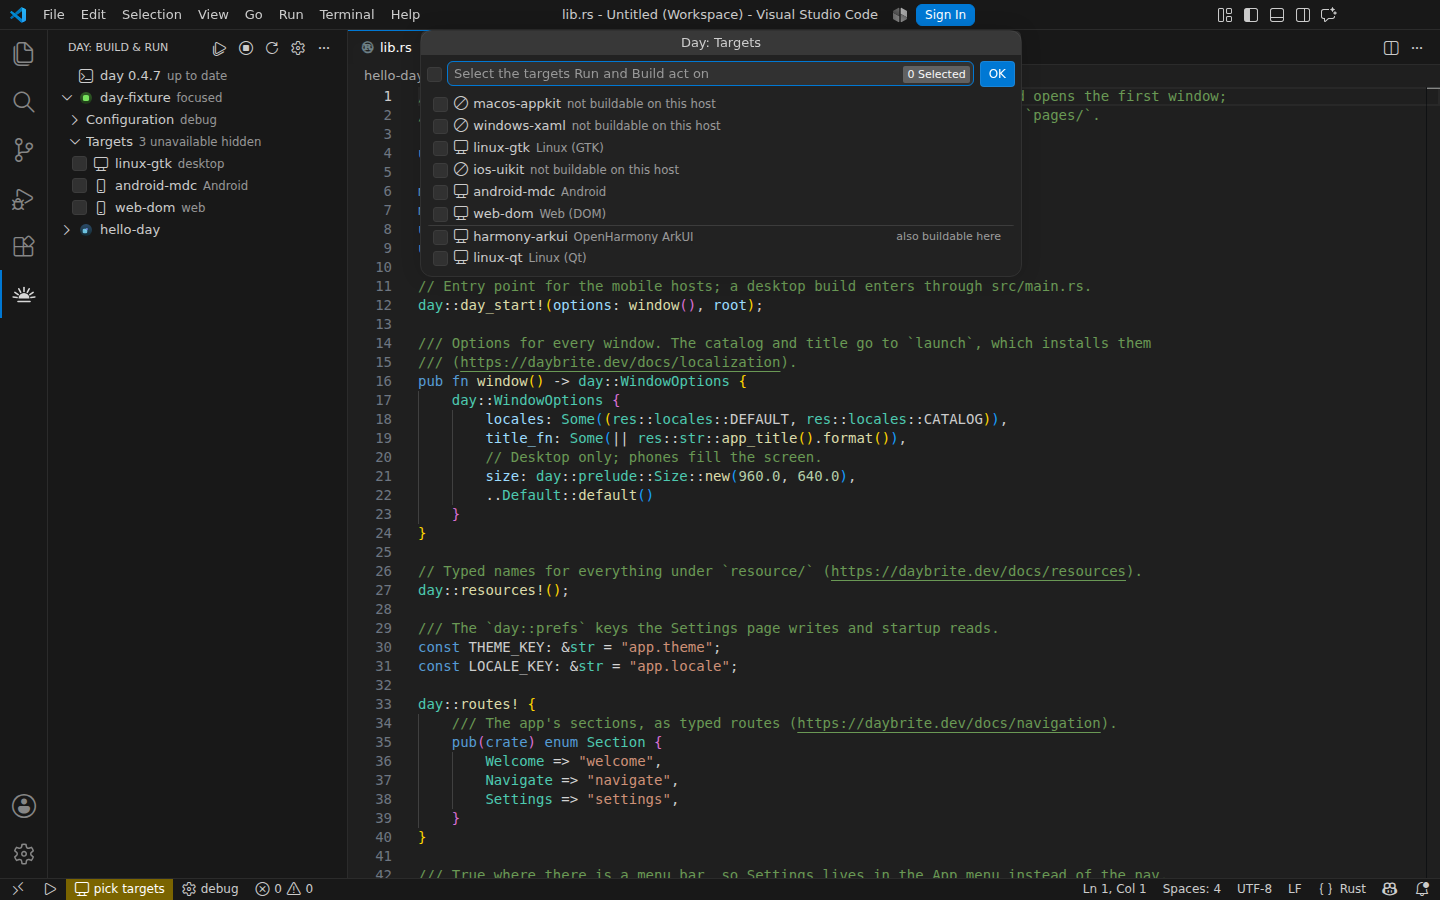1440x900 pixels.
Task: Collapse the day-fixture tree node
Action: click(x=67, y=98)
